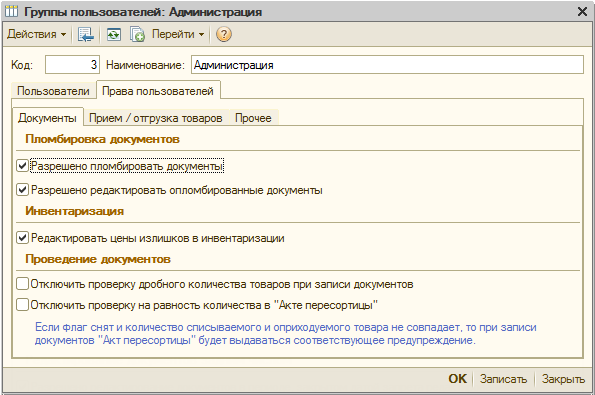Screen dimensions: 595x395
Task: Click the Код number field
Action: tap(72, 65)
